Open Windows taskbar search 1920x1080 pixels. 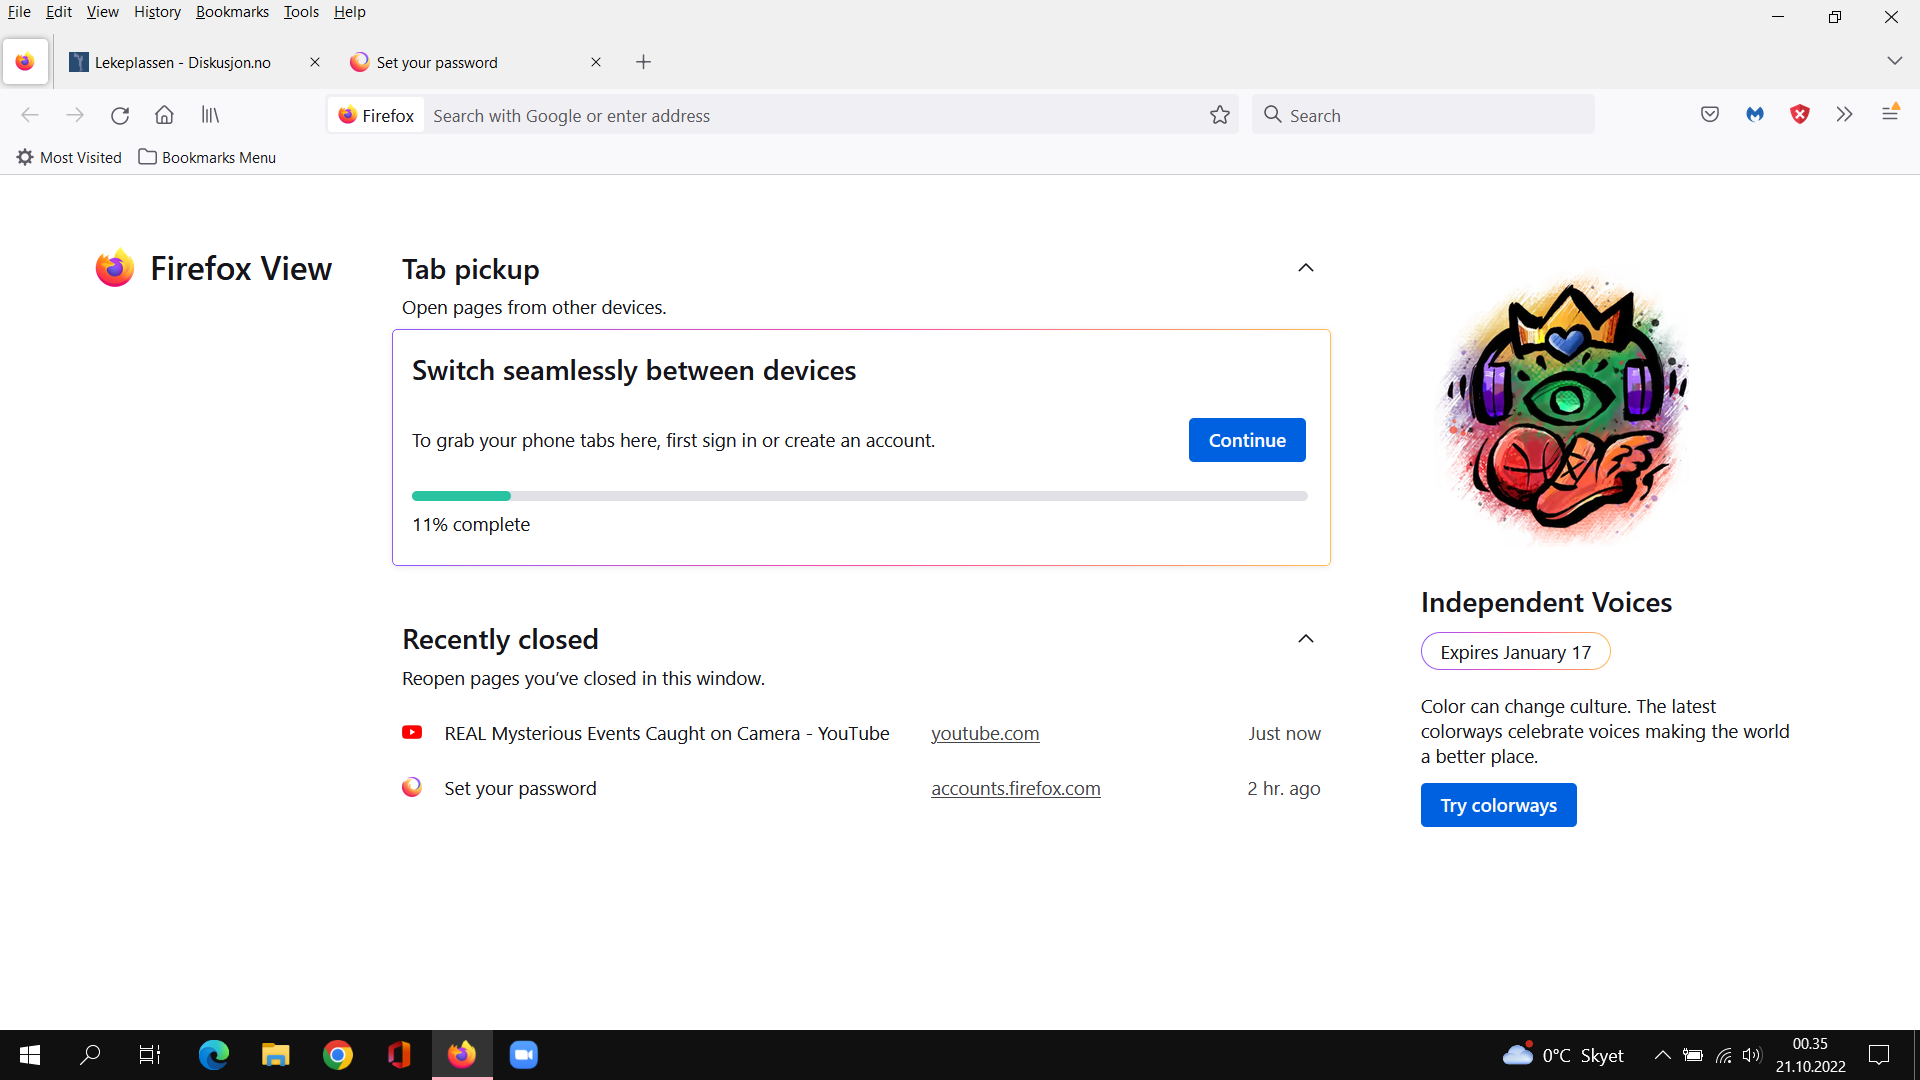pos(90,1055)
